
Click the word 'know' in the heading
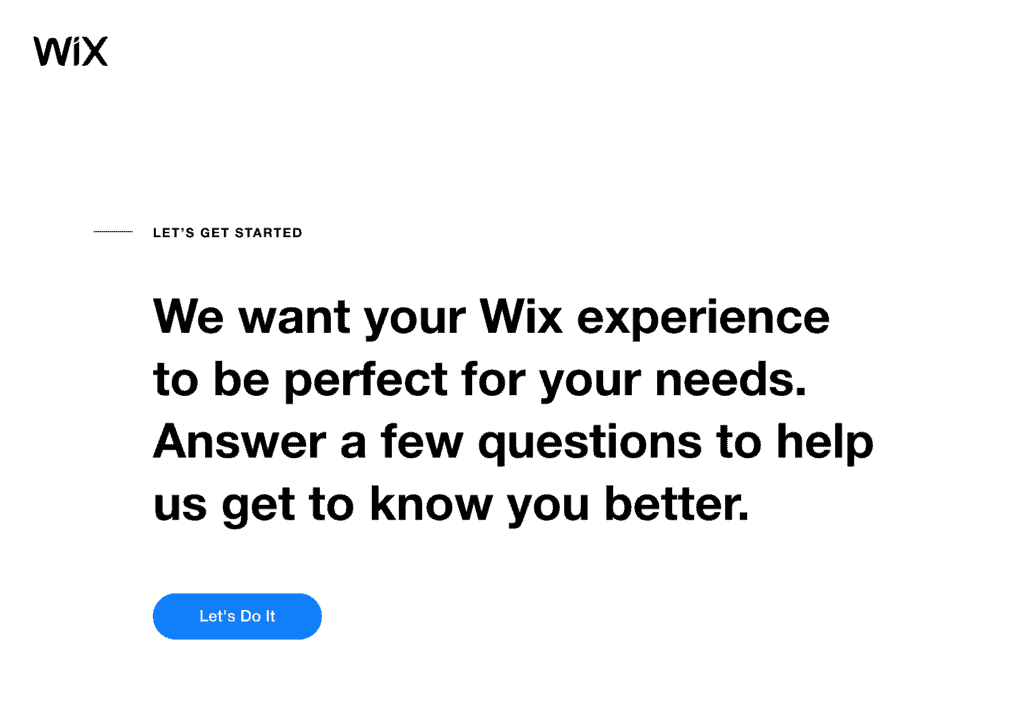pos(431,503)
